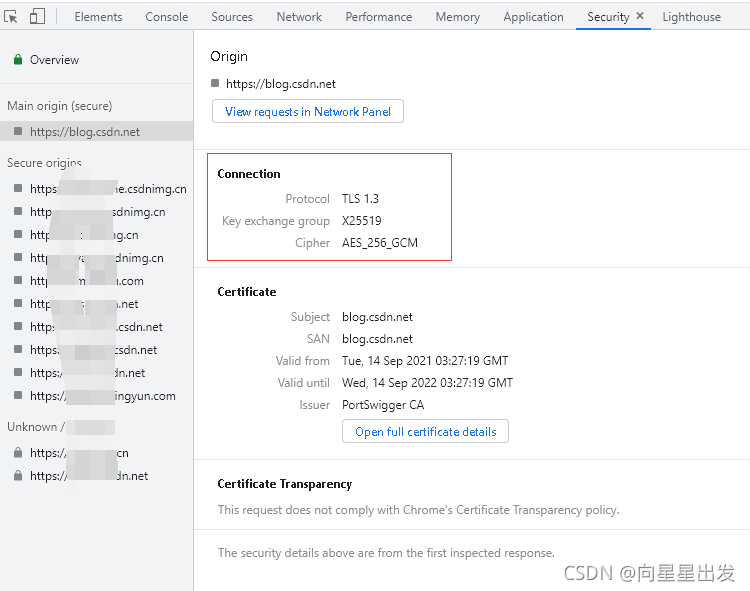Select the secure origin ending .csdn.net
This screenshot has height=591, width=750.
coord(96,327)
